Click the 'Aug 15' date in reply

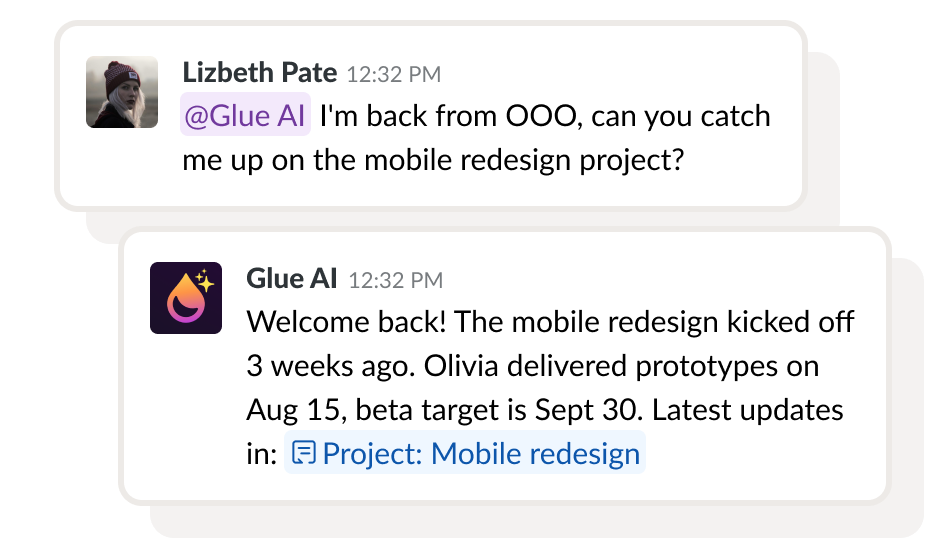295,411
